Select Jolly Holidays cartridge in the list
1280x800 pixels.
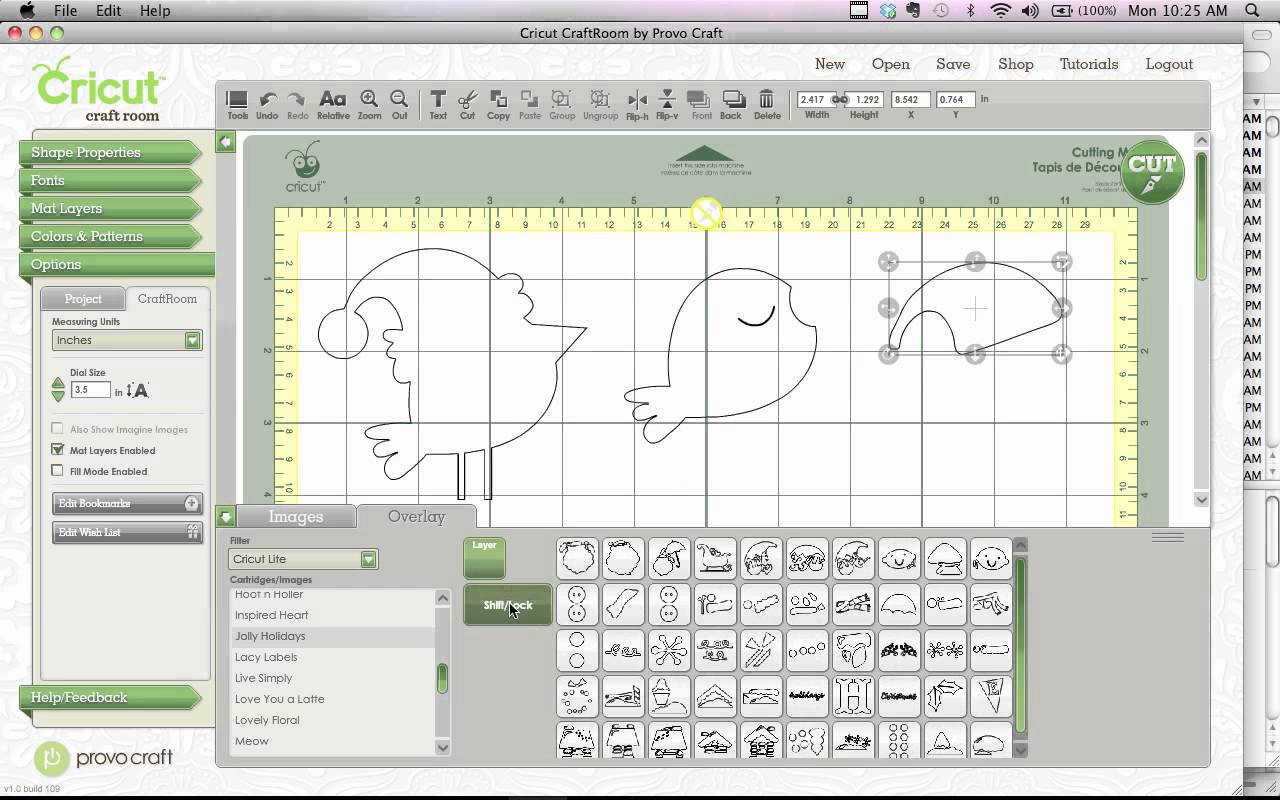pyautogui.click(x=332, y=636)
